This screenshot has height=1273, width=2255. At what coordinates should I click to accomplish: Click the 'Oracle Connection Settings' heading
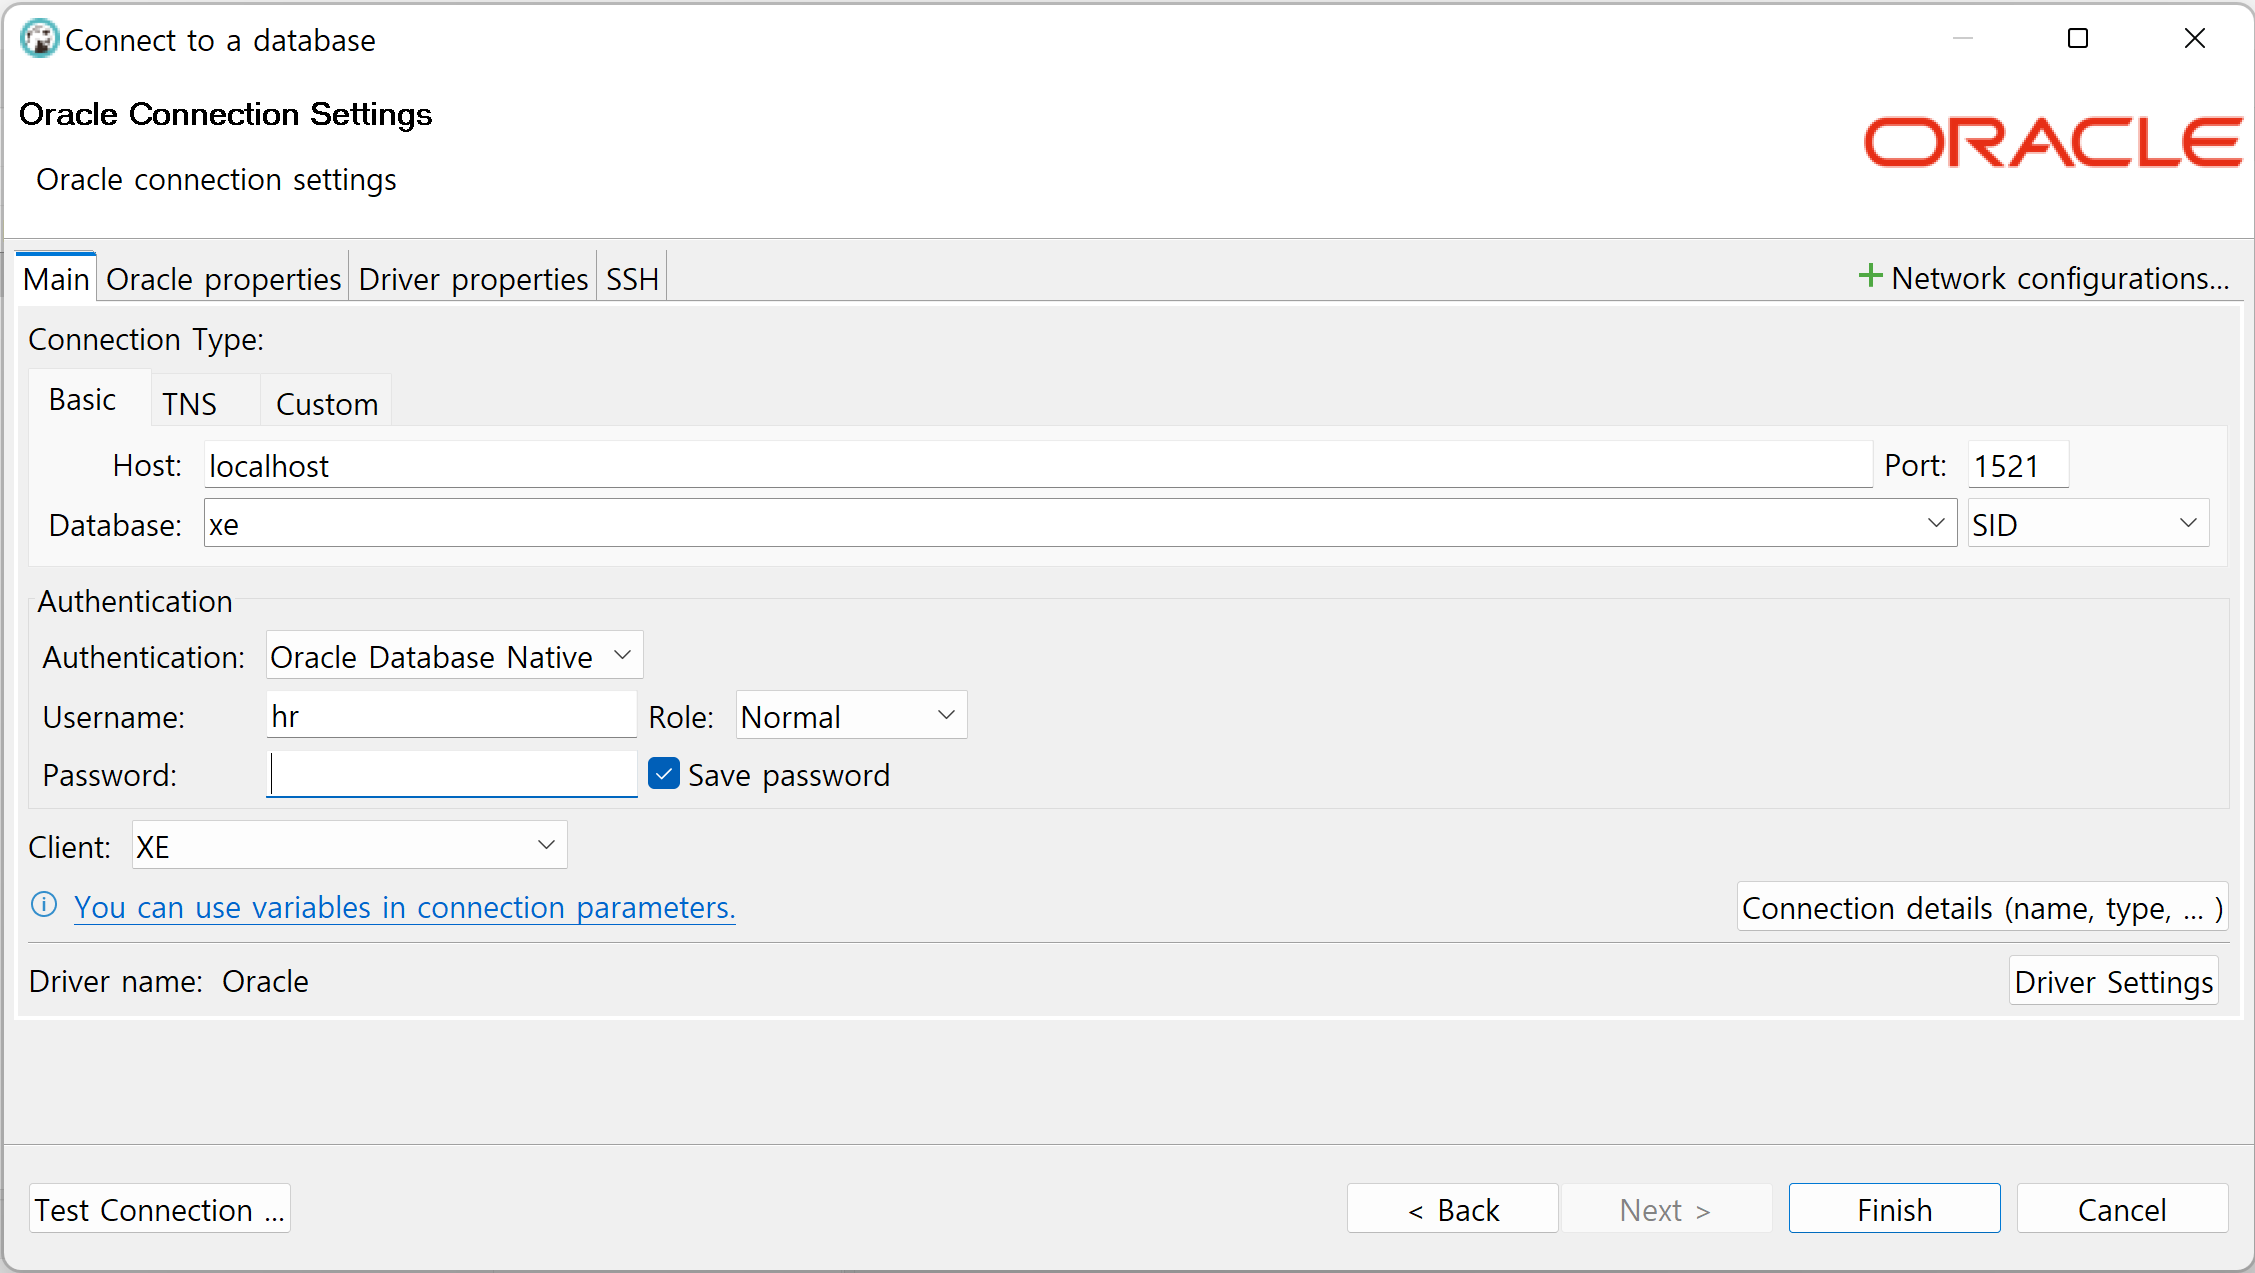click(225, 114)
